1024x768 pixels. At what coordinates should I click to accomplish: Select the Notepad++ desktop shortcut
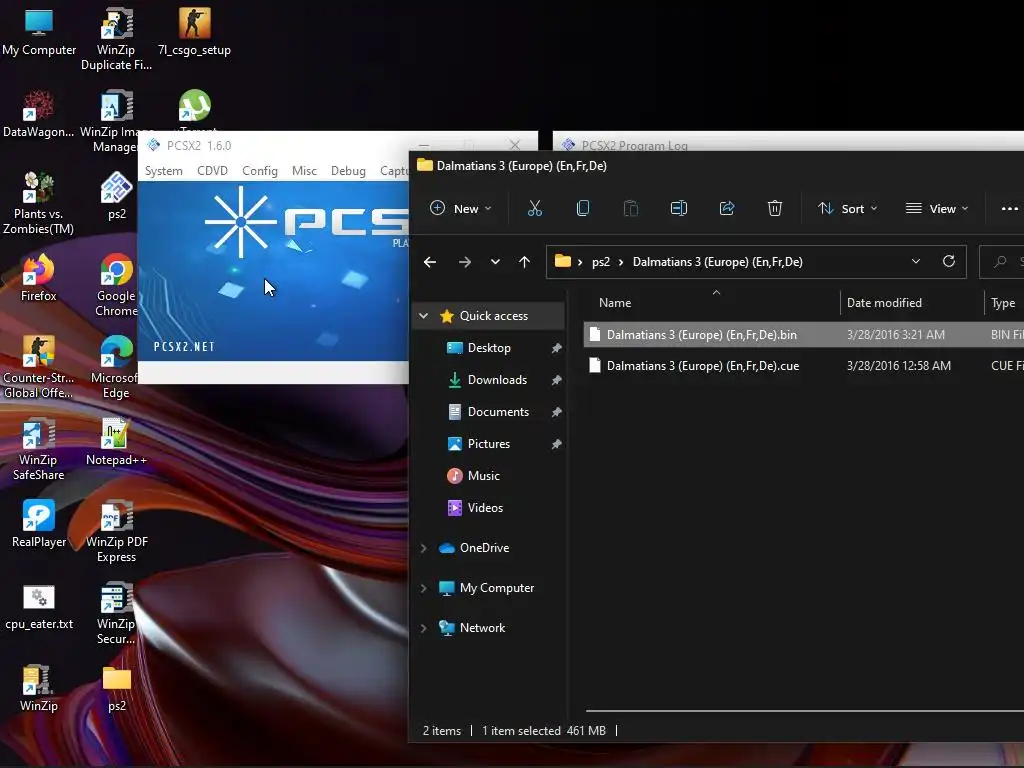[x=116, y=441]
